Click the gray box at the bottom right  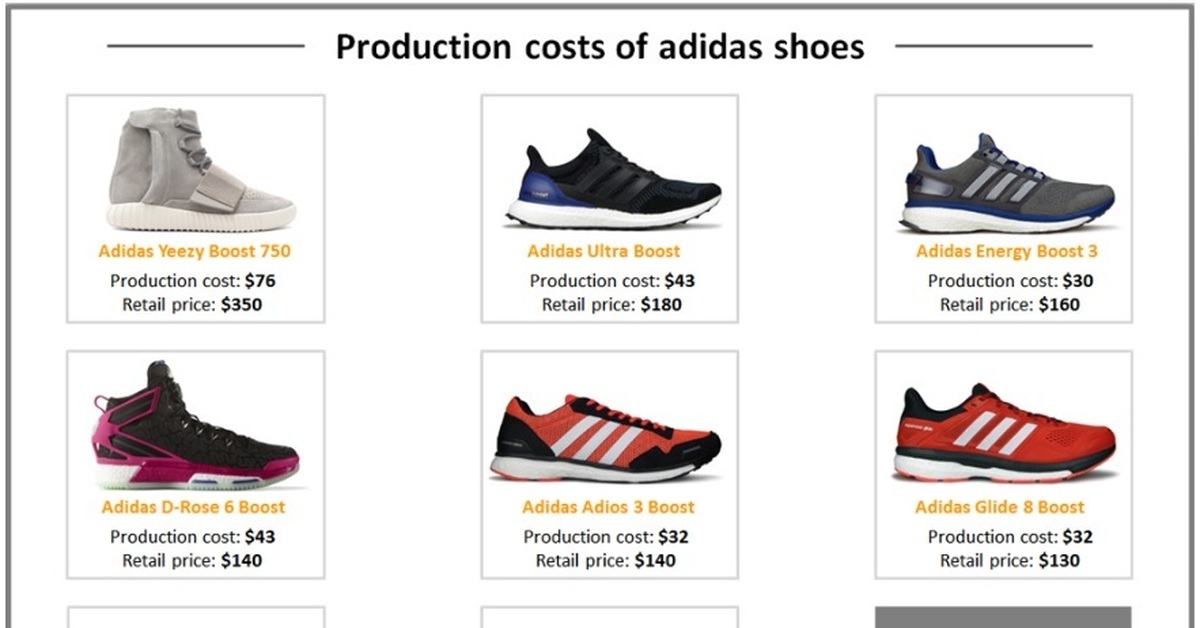(1003, 617)
